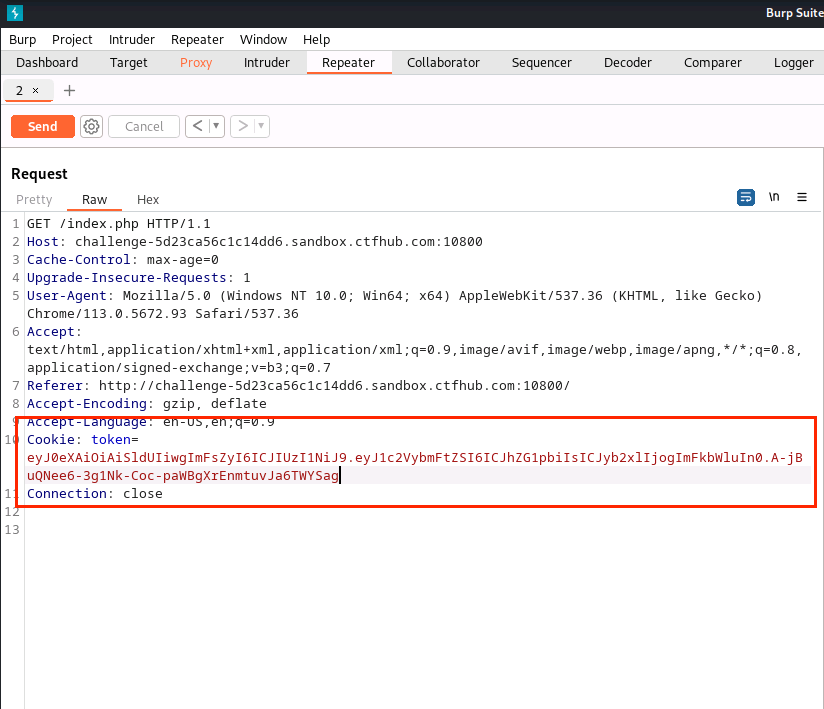Image resolution: width=824 pixels, height=709 pixels.
Task: Switch to the Collaborator tab
Action: coord(443,63)
